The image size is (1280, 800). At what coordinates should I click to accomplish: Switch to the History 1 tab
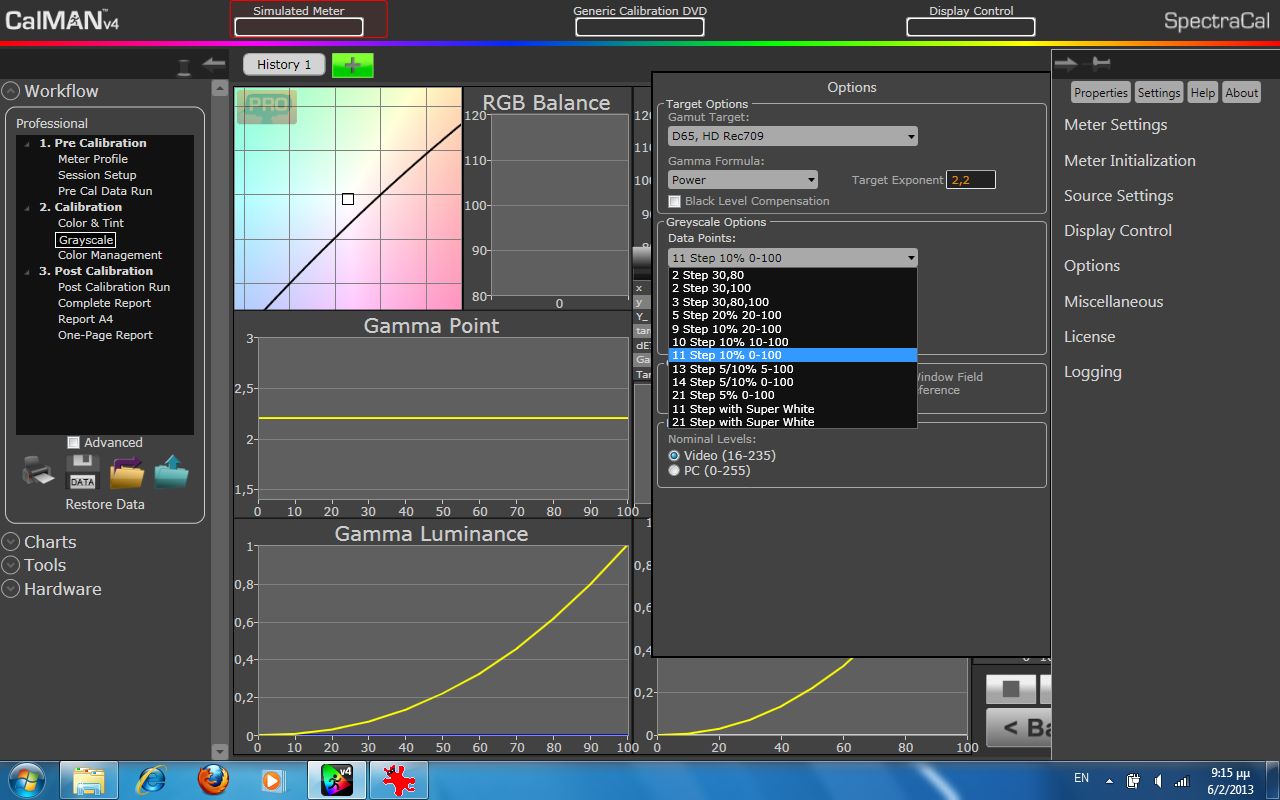(x=284, y=64)
